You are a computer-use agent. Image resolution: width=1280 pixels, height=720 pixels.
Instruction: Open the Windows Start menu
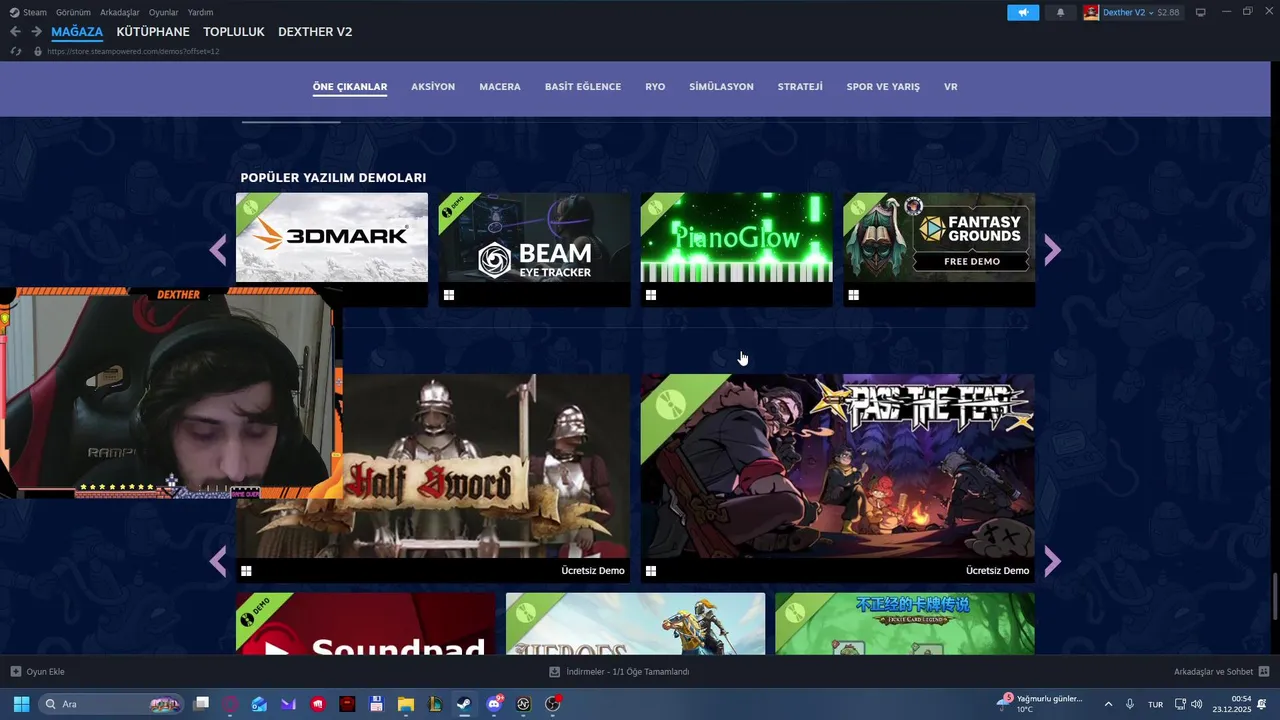click(21, 704)
